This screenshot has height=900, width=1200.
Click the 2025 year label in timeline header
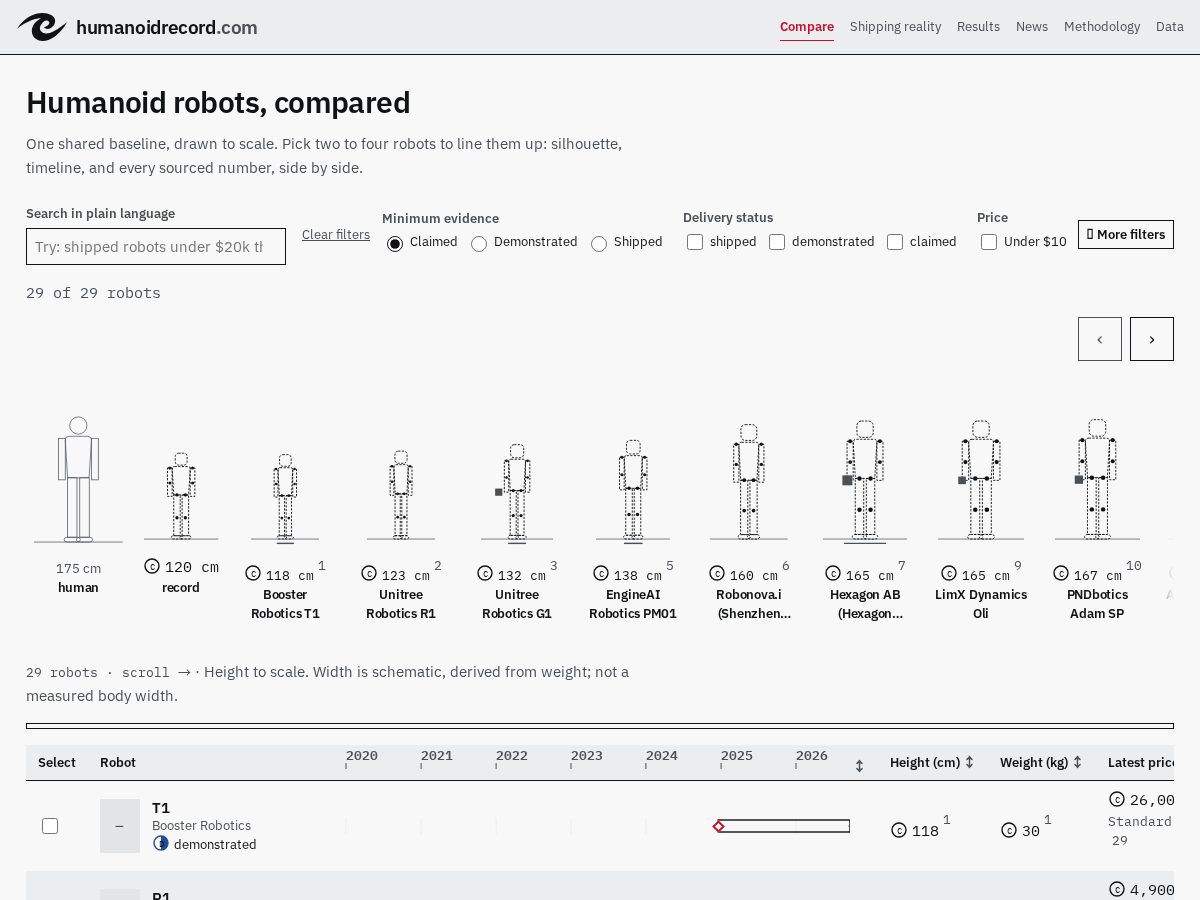point(737,756)
